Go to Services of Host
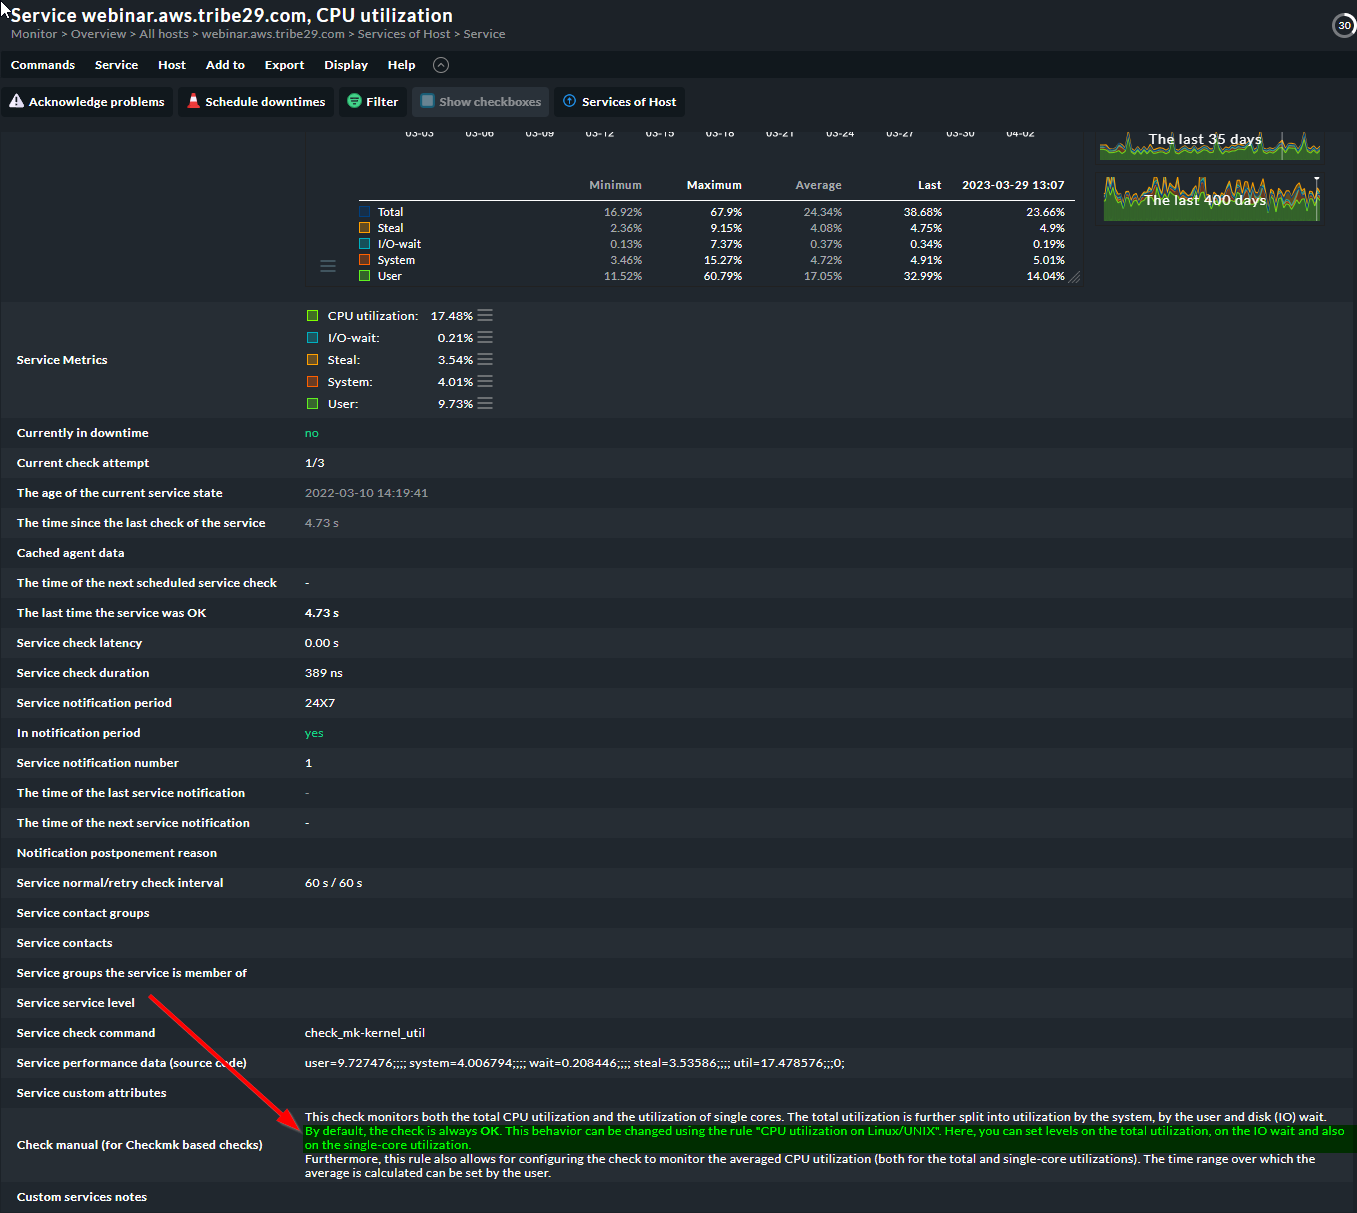The height and width of the screenshot is (1213, 1357). click(619, 102)
